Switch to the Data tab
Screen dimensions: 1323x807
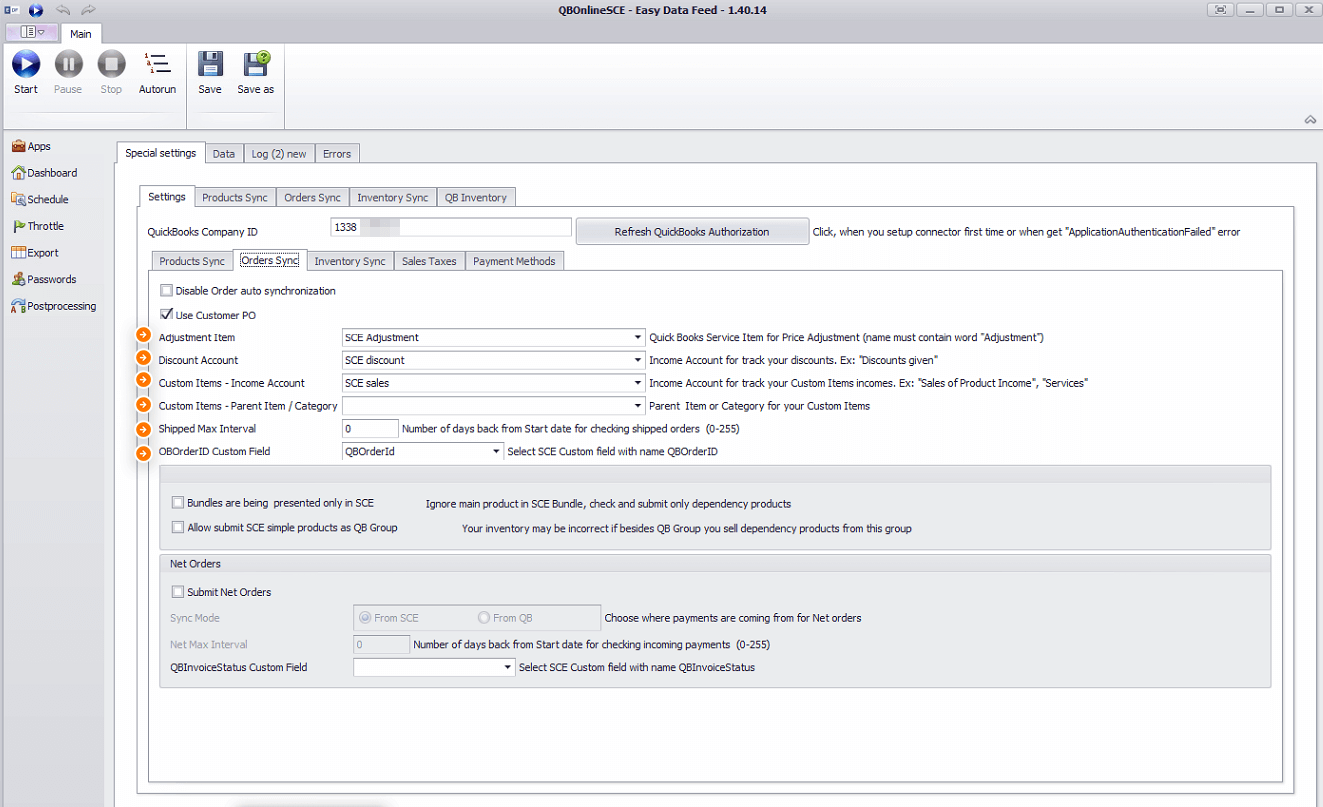(x=224, y=154)
